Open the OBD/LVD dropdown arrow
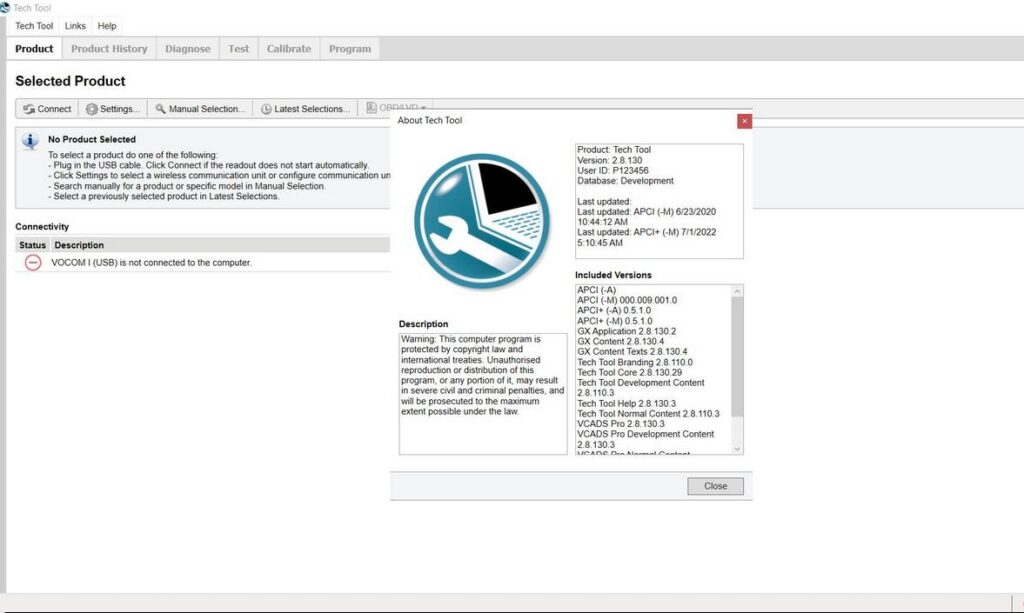1024x613 pixels. coord(422,108)
